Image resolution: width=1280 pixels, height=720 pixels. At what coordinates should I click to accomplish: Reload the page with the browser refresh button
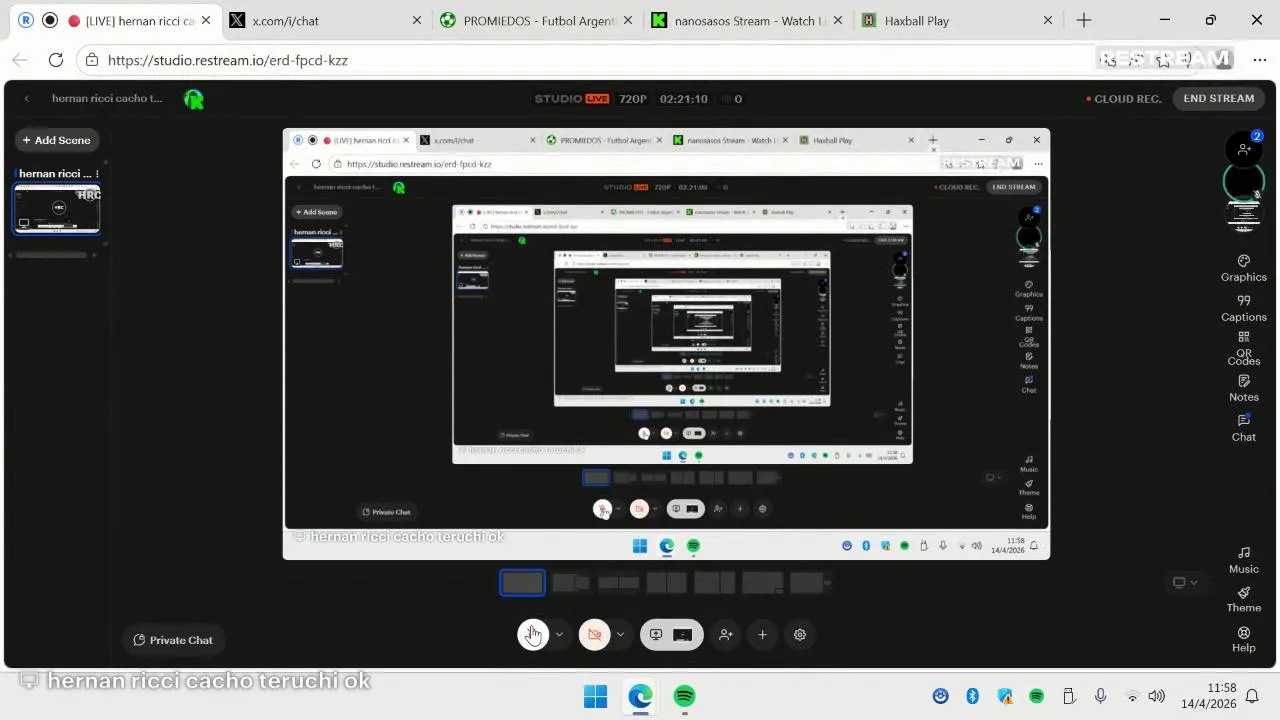coord(57,60)
